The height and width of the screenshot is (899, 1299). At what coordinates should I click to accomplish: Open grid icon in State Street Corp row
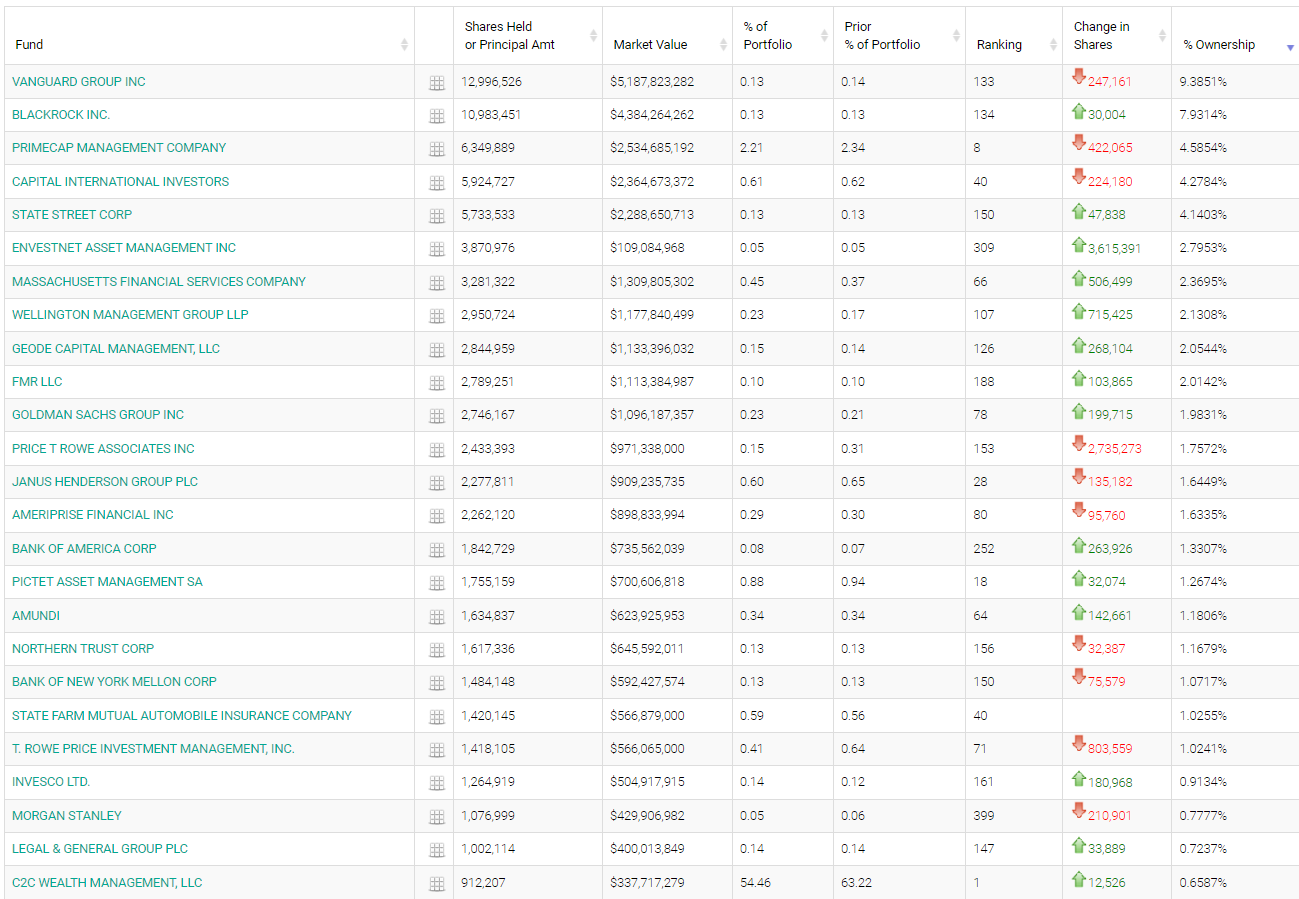pyautogui.click(x=436, y=216)
